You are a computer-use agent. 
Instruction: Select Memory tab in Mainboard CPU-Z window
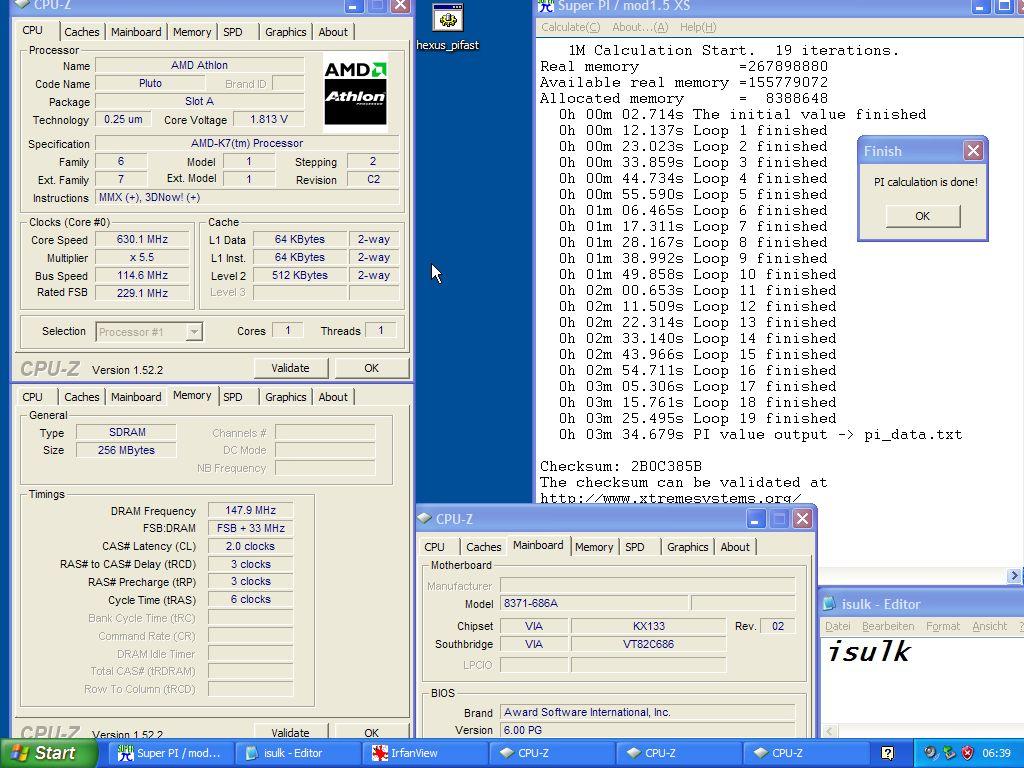594,547
